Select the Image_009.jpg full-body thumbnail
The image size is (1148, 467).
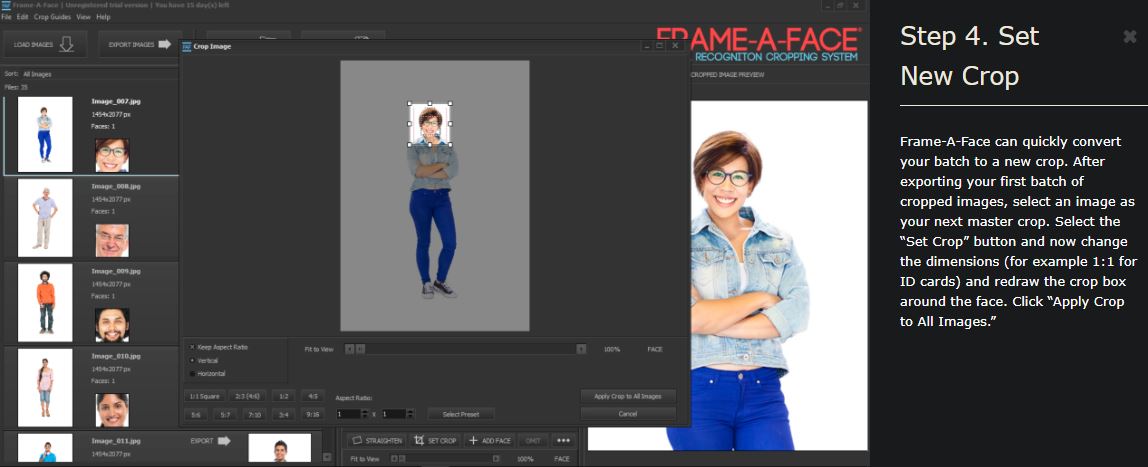pyautogui.click(x=45, y=302)
